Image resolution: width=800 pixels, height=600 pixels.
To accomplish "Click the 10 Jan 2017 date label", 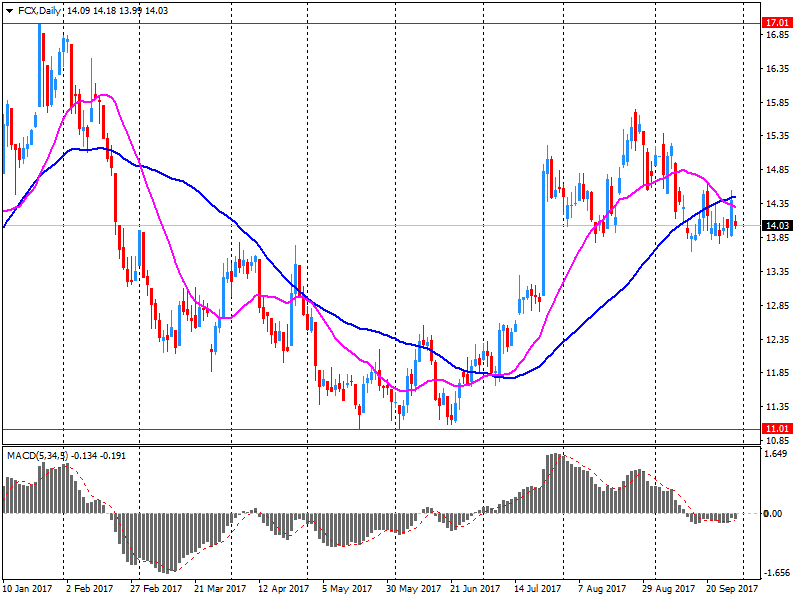I will (28, 589).
